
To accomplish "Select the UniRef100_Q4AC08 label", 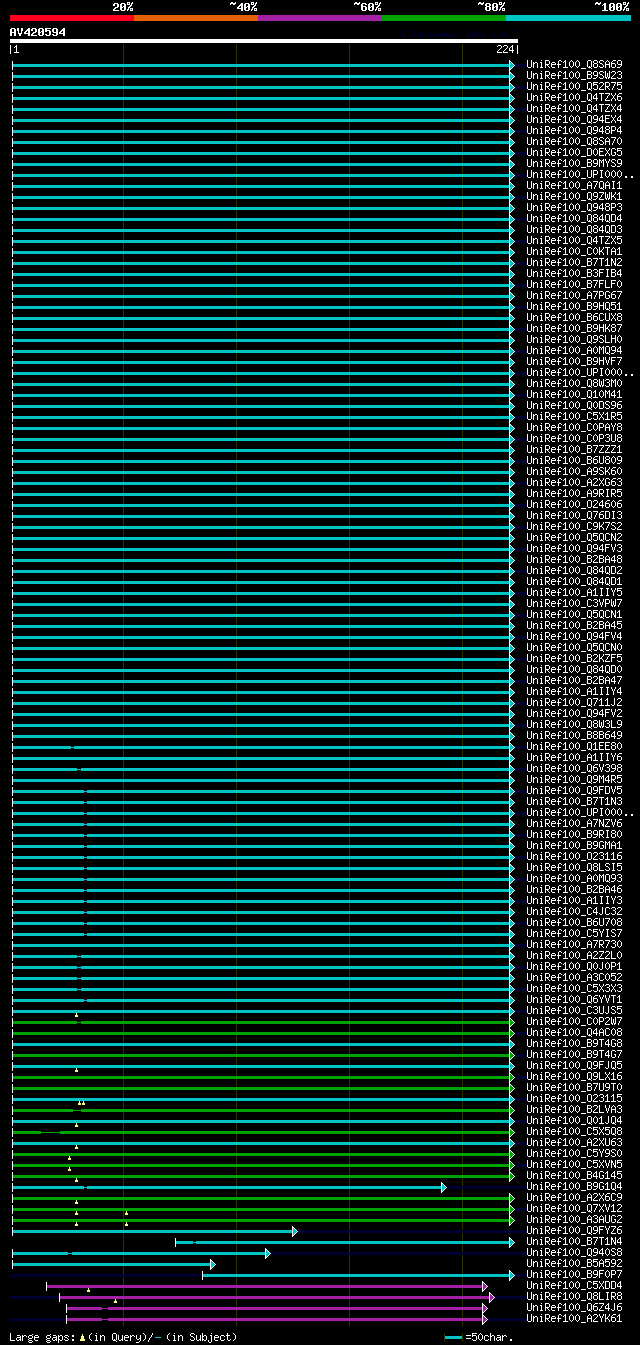I will [x=574, y=1032].
